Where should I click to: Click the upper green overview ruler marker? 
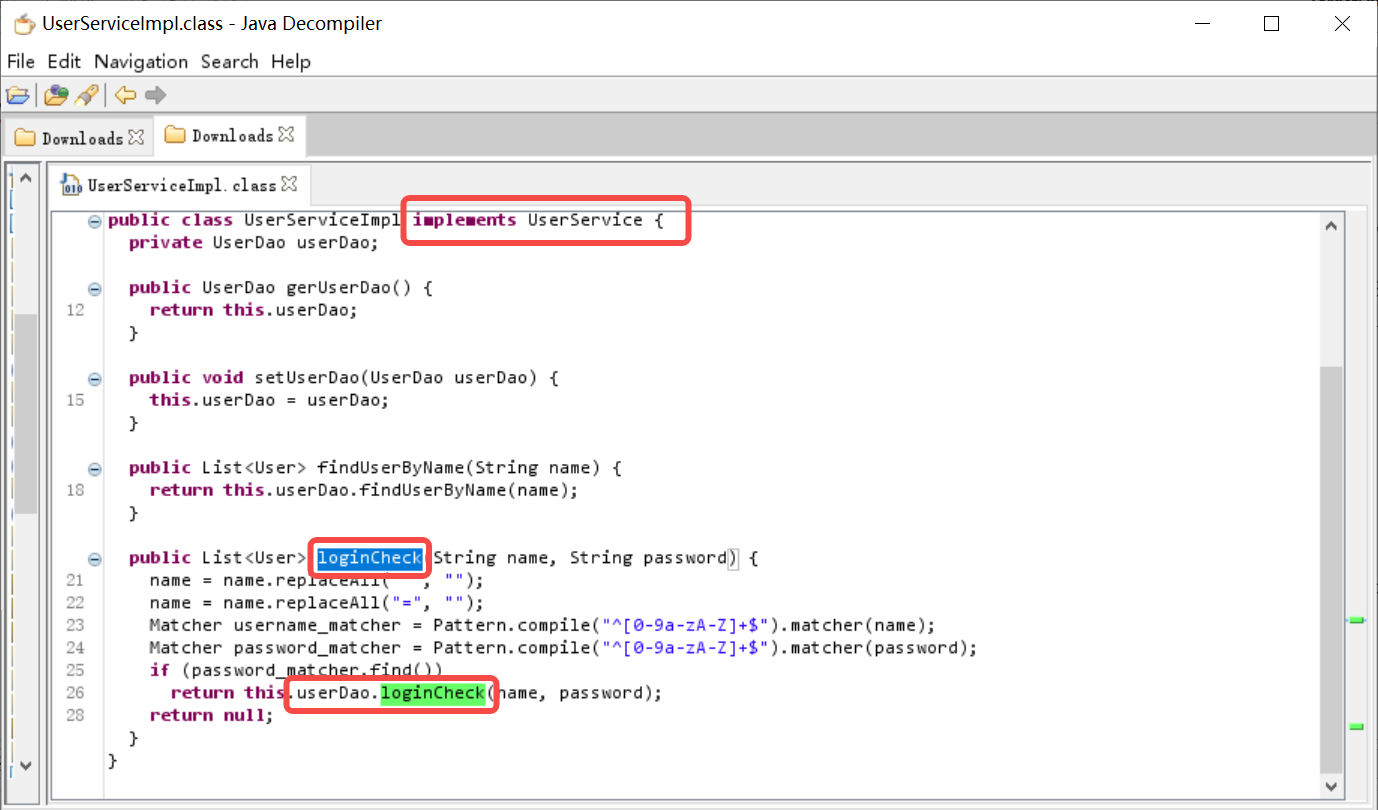pyautogui.click(x=1356, y=621)
